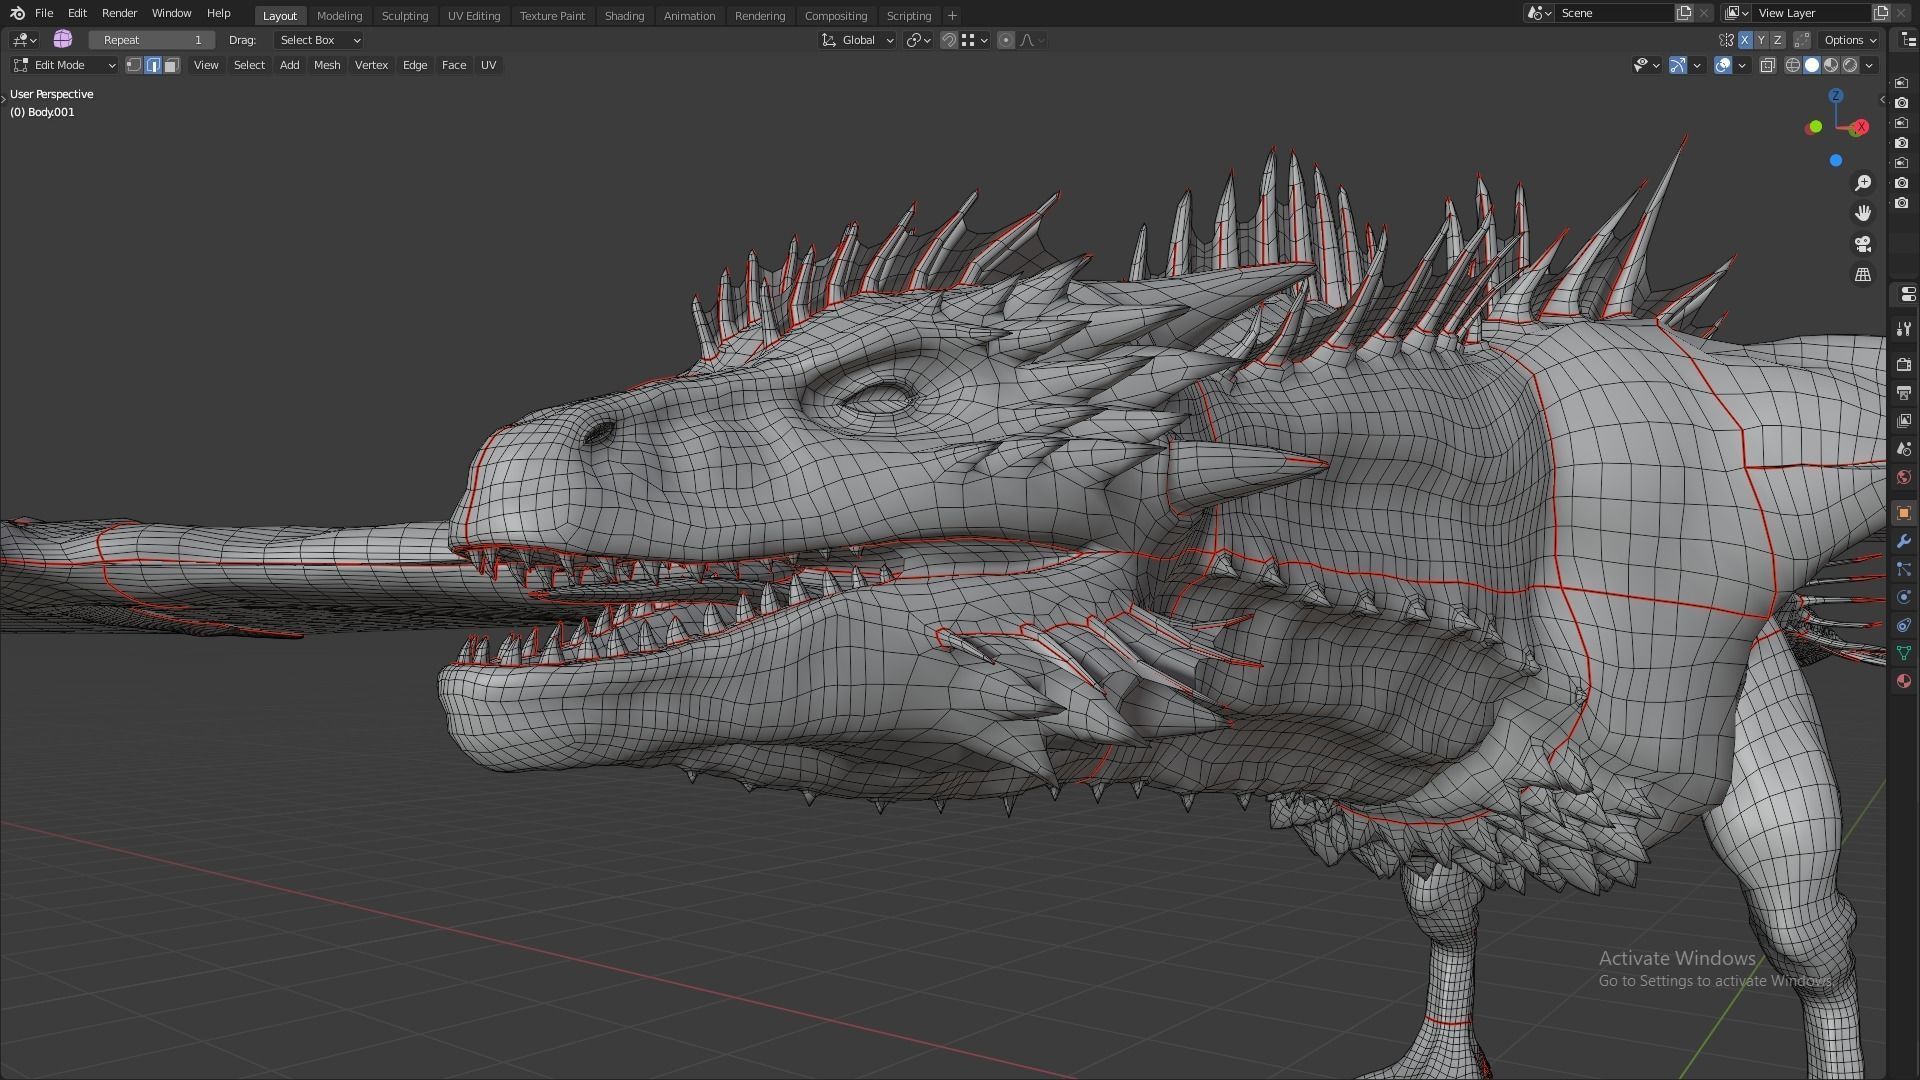Toggle X axis mesh mirror
Image resolution: width=1920 pixels, height=1080 pixels.
coord(1745,40)
